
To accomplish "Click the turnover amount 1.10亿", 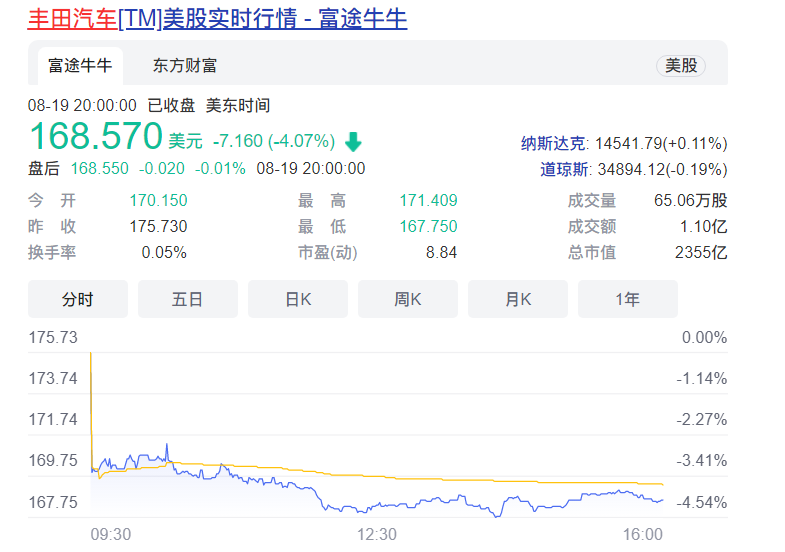I will coord(703,227).
